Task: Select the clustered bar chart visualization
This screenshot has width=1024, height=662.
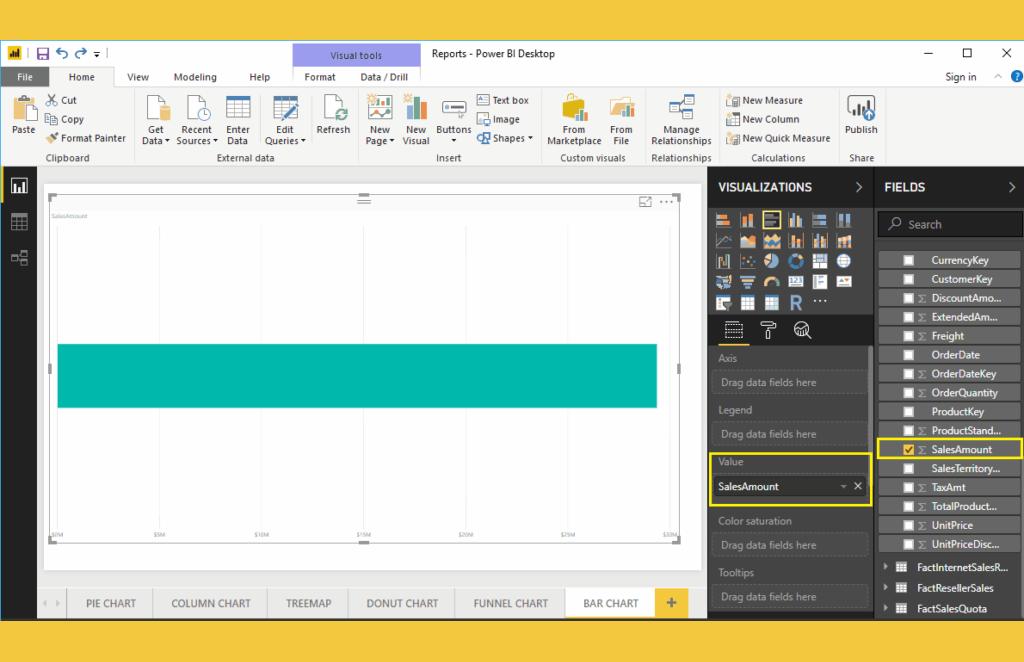Action: 771,220
